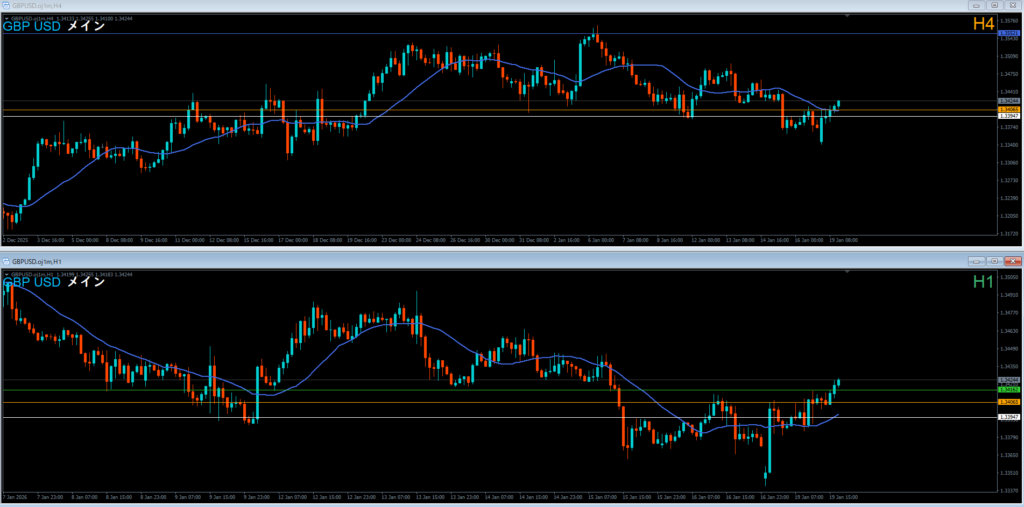Click green 1.34162 price tag in H1 chart
Viewport: 1024px width, 507px height.
[x=1009, y=389]
